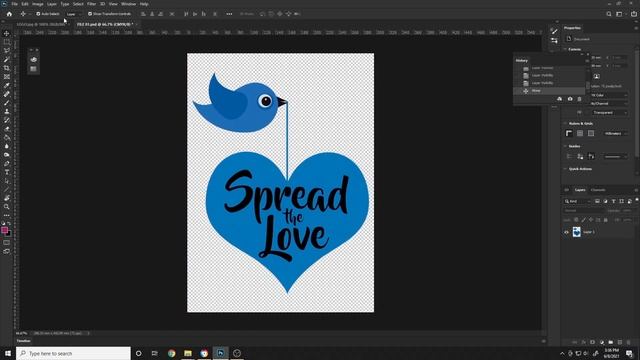Open the Filter menu

coord(91,4)
